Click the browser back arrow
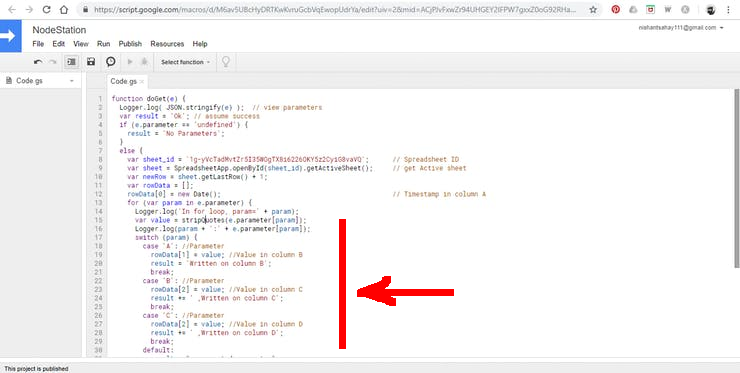The width and height of the screenshot is (740, 373). (x=11, y=9)
